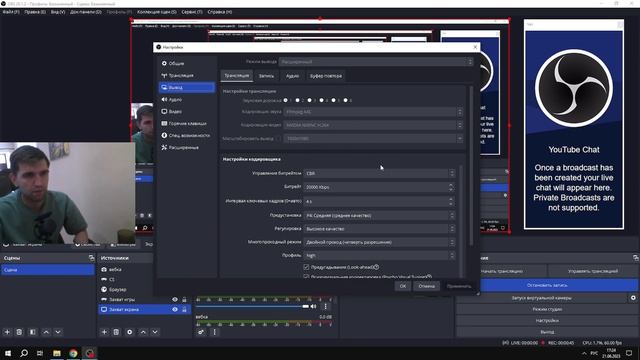Open Task View on taskbar
Screen dimensions: 640x360
pyautogui.click(x=40, y=353)
